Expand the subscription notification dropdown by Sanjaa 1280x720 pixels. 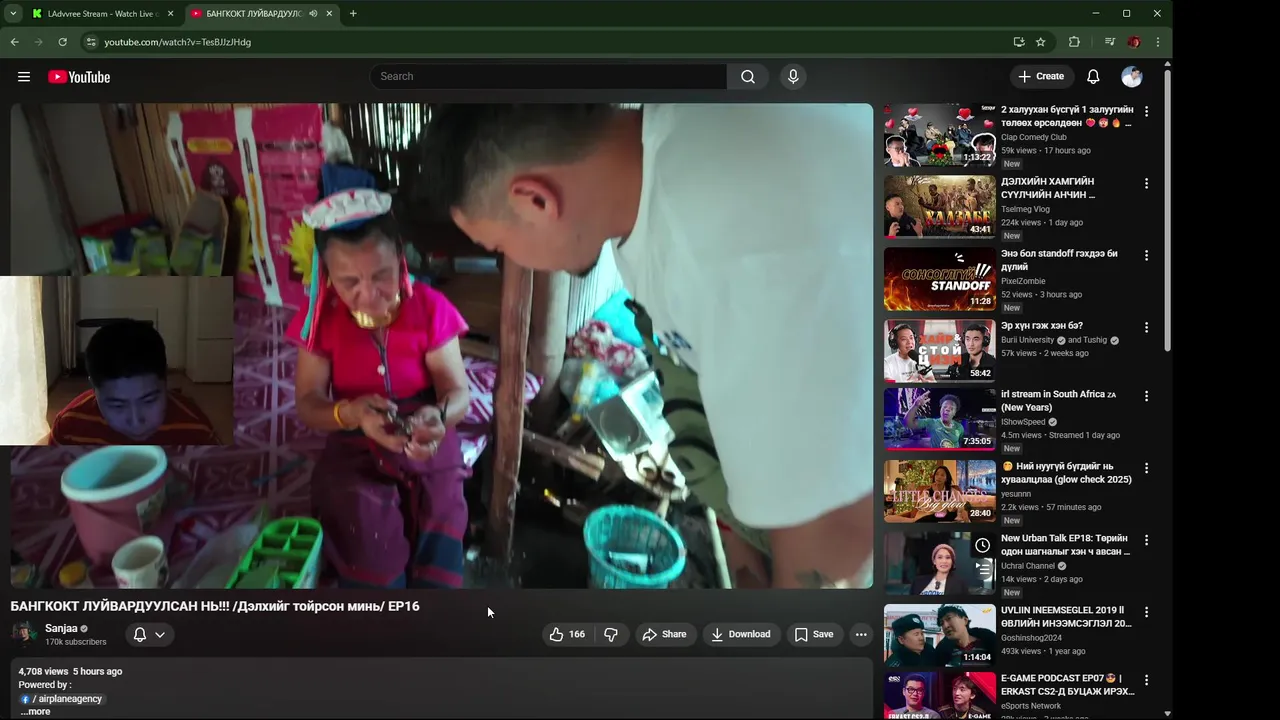coord(149,634)
